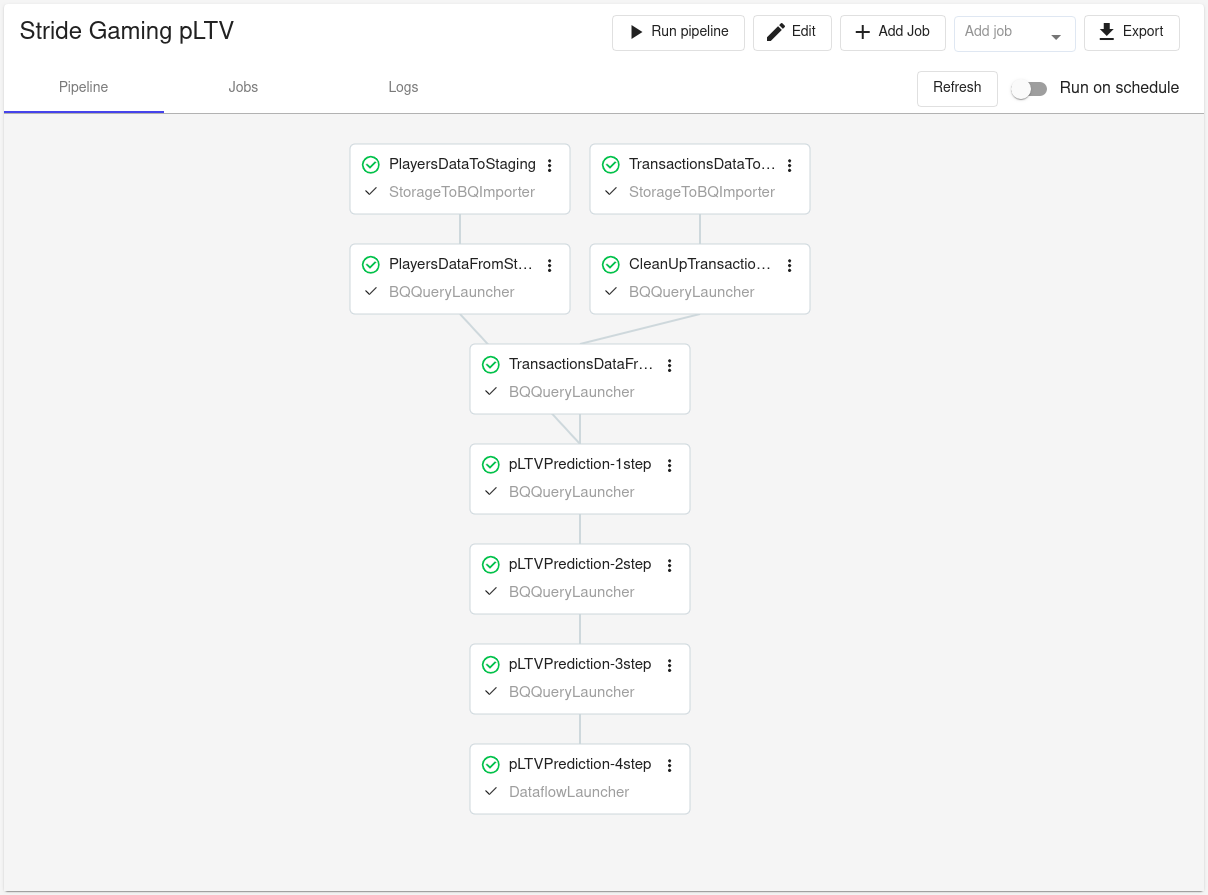Click the pencil icon in Edit button
The image size is (1208, 895).
pos(776,32)
